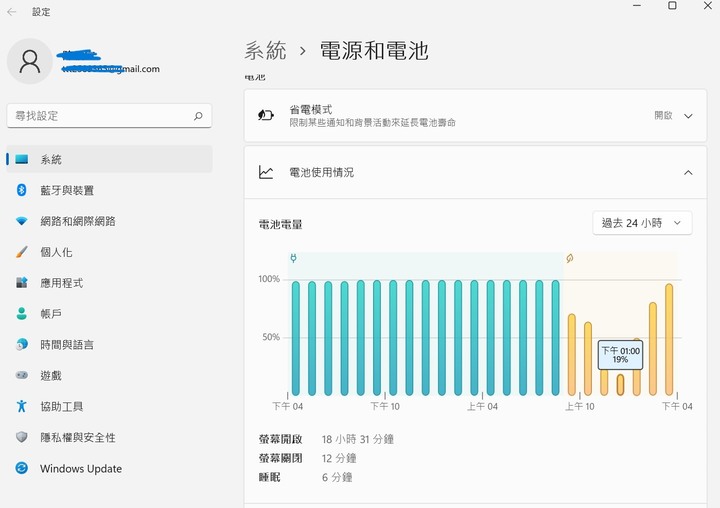Open 隱私權與安全性 settings
This screenshot has width=720, height=508.
(x=109, y=437)
